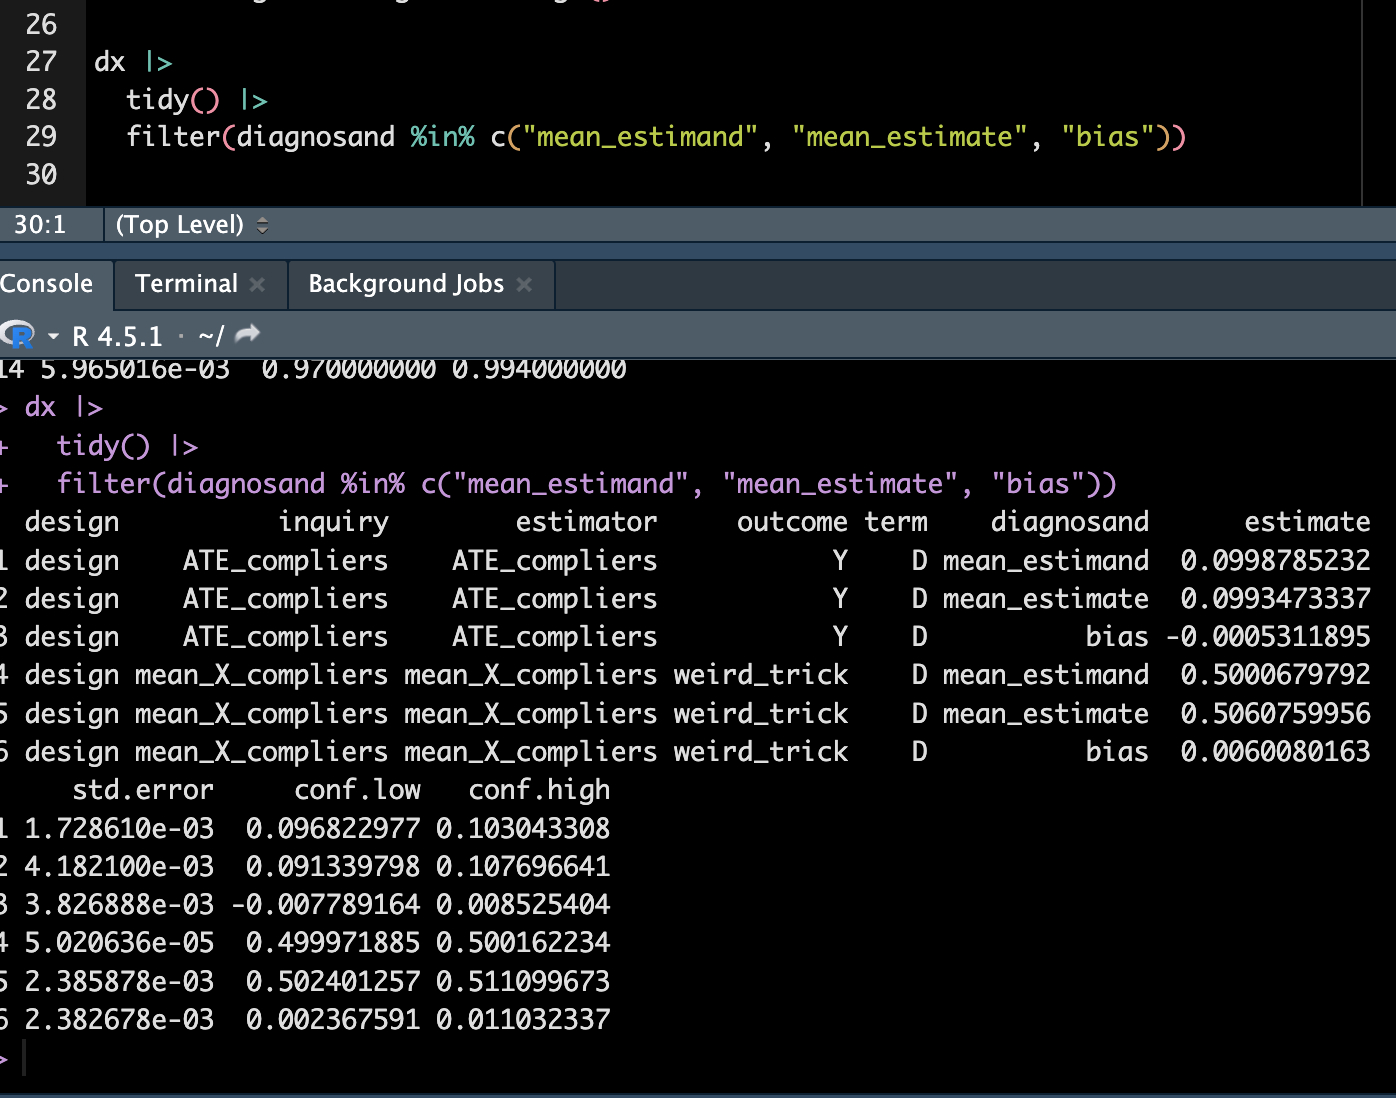Place cursor on empty editor line 30

[x=400, y=175]
